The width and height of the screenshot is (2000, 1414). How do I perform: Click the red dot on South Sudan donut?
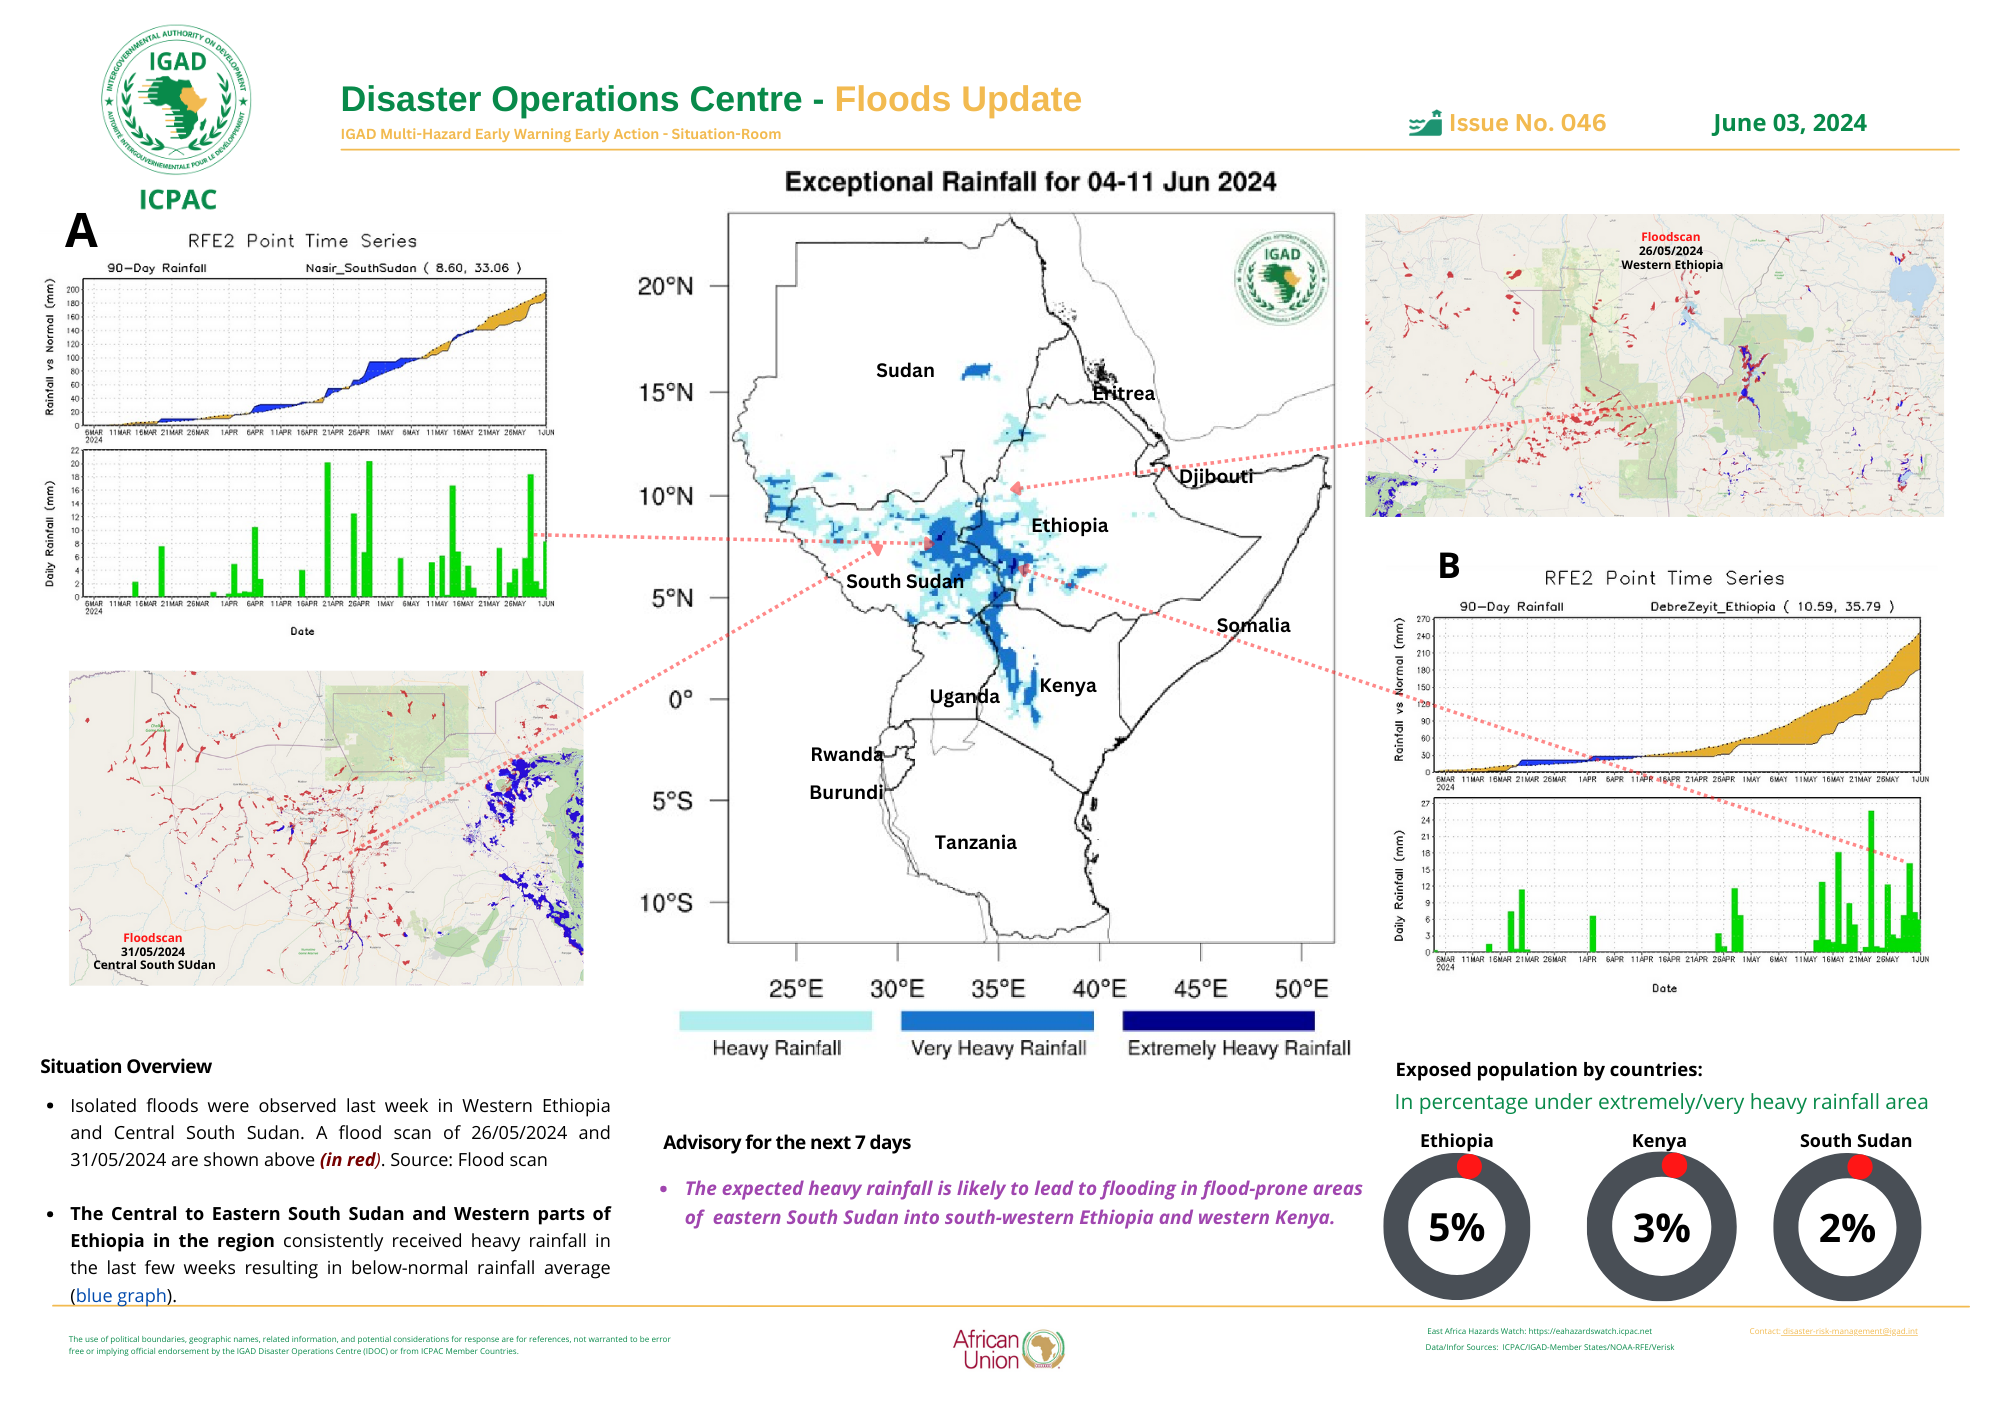pos(1859,1166)
